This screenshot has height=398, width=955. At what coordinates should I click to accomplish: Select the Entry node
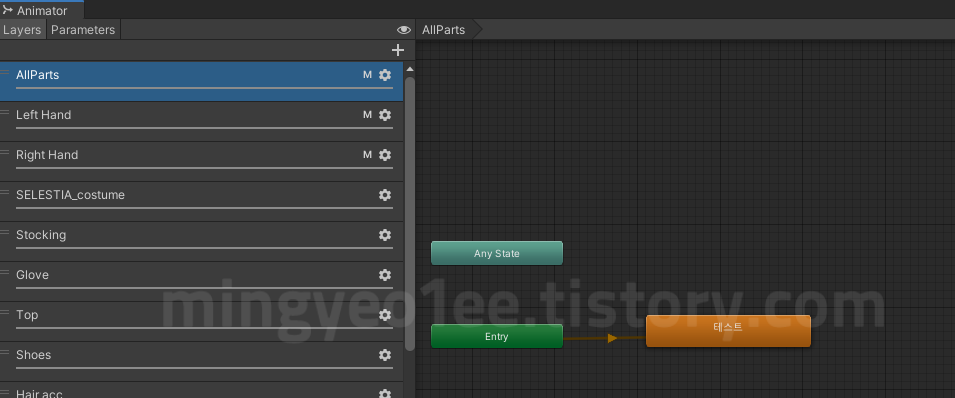pos(497,336)
